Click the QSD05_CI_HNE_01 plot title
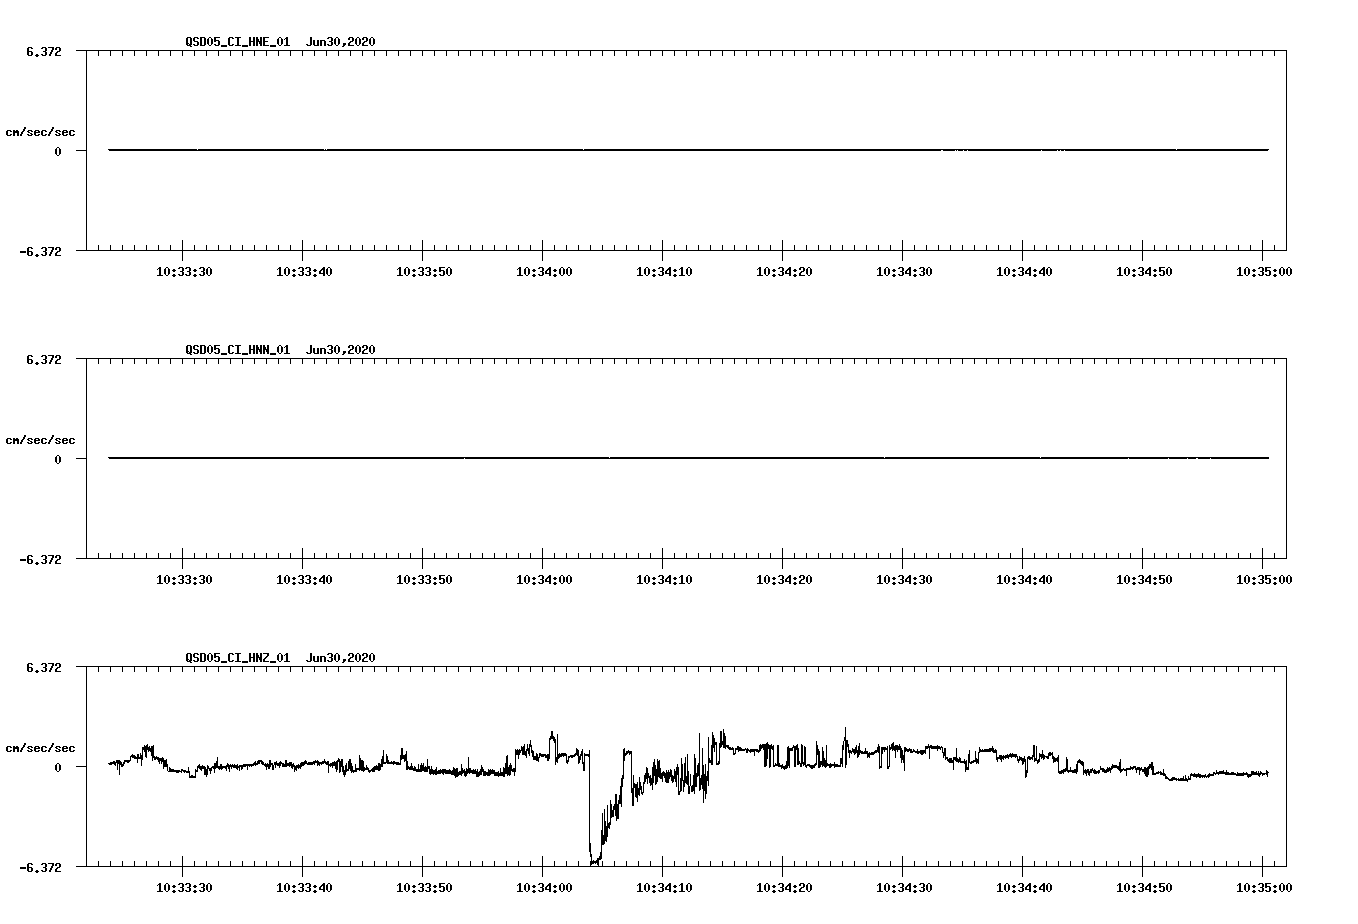This screenshot has height=924, width=1358. pyautogui.click(x=280, y=42)
